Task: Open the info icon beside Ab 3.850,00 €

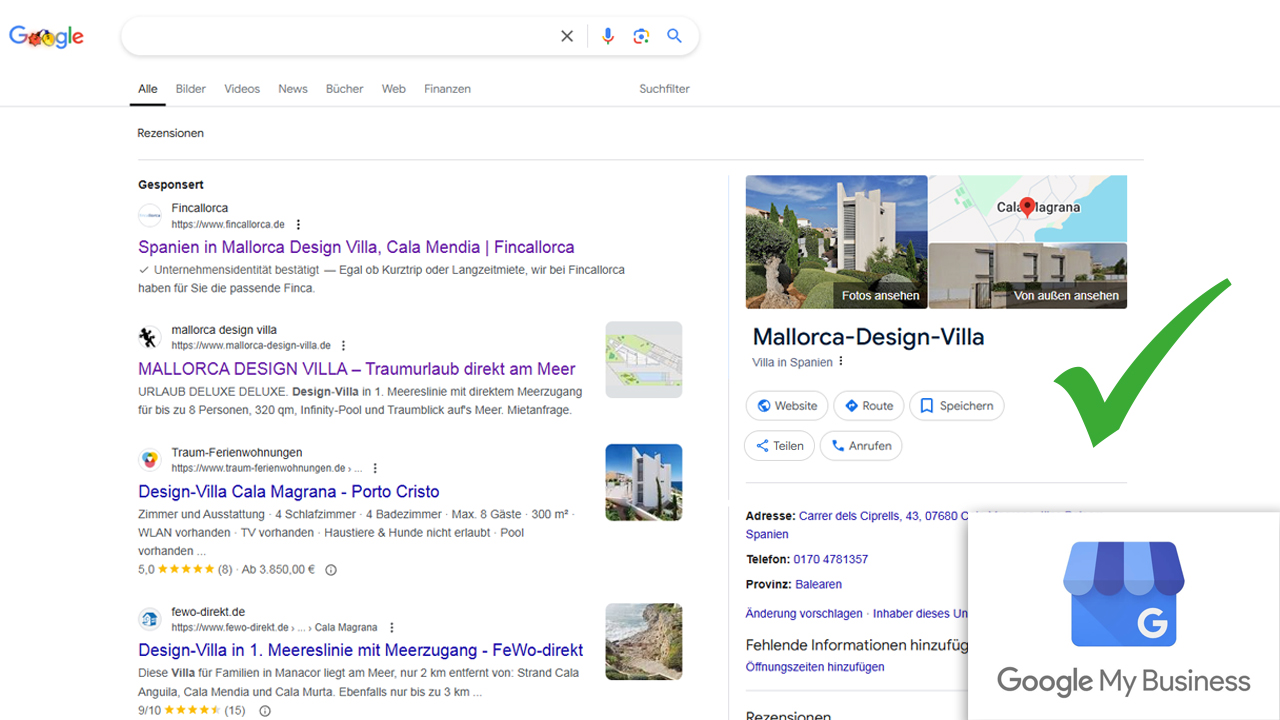Action: click(x=331, y=570)
